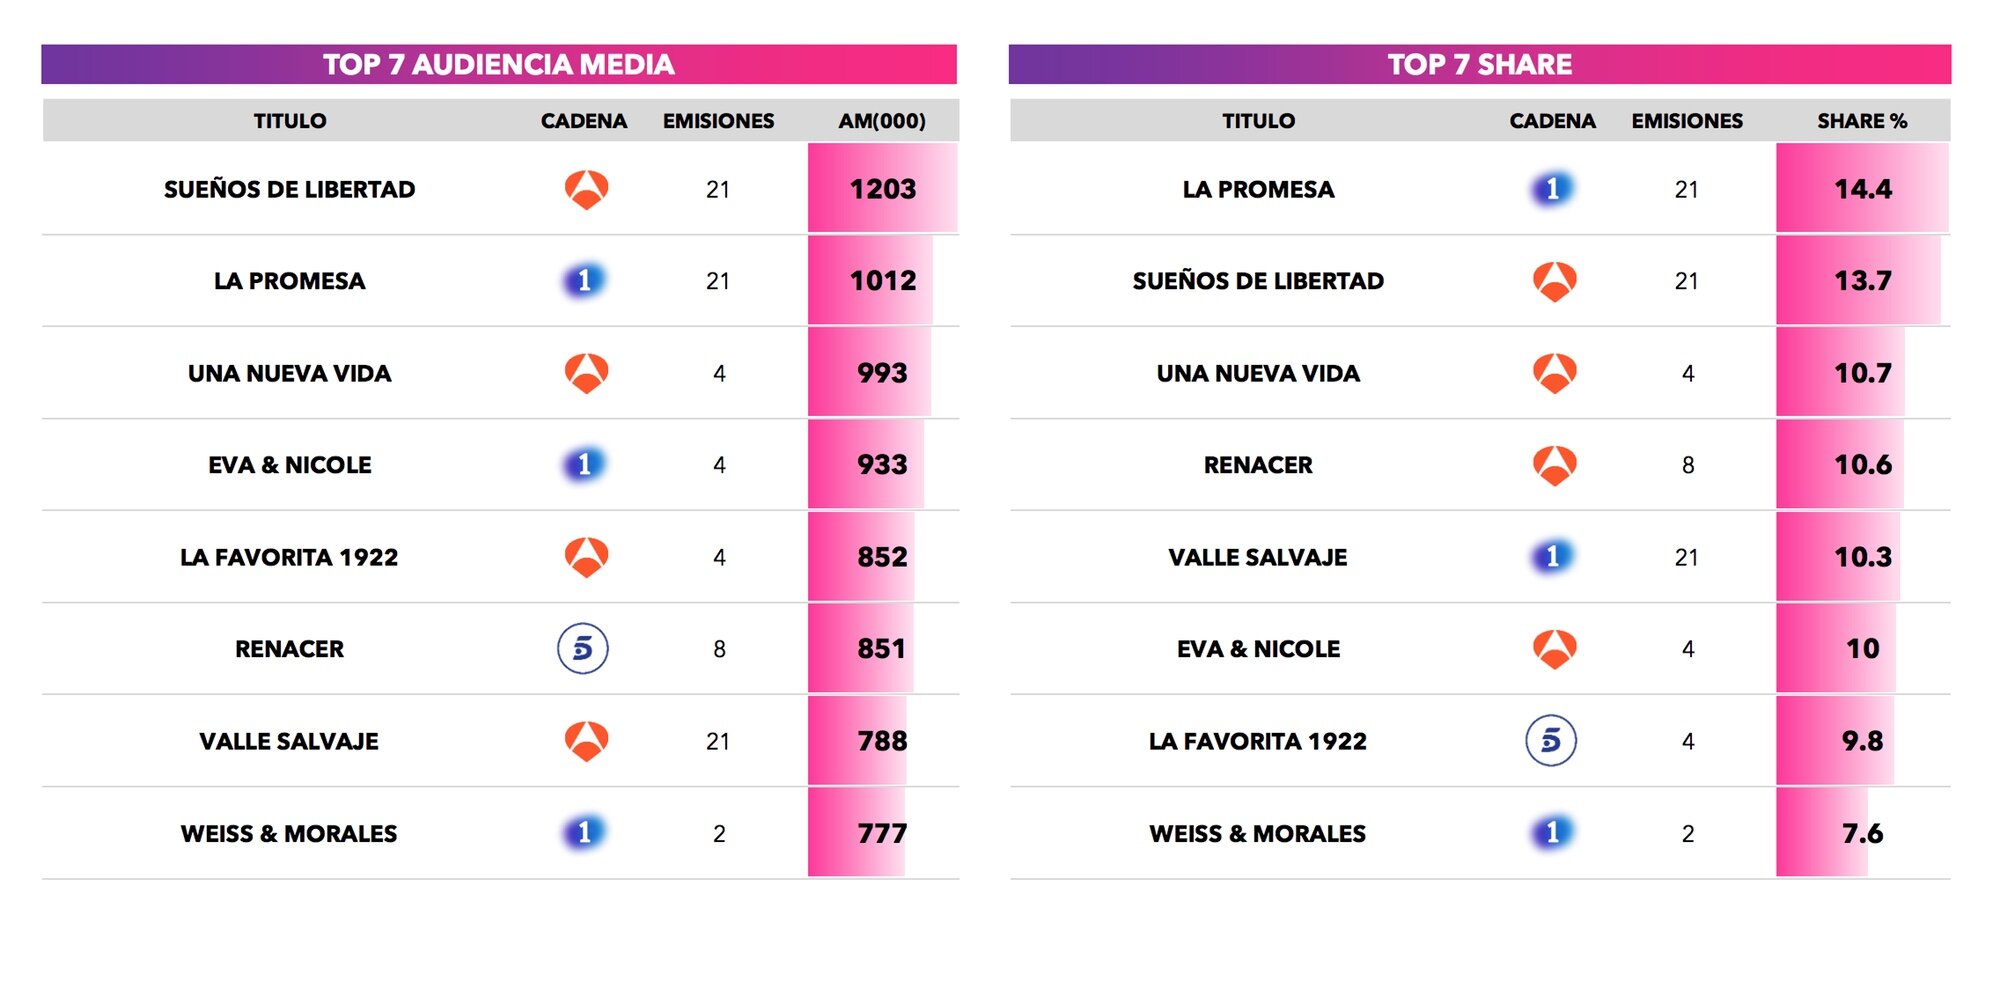Click the TOP 7 AUDIENCIA MEDIA banner
The height and width of the screenshot is (1004, 2000).
[x=499, y=64]
